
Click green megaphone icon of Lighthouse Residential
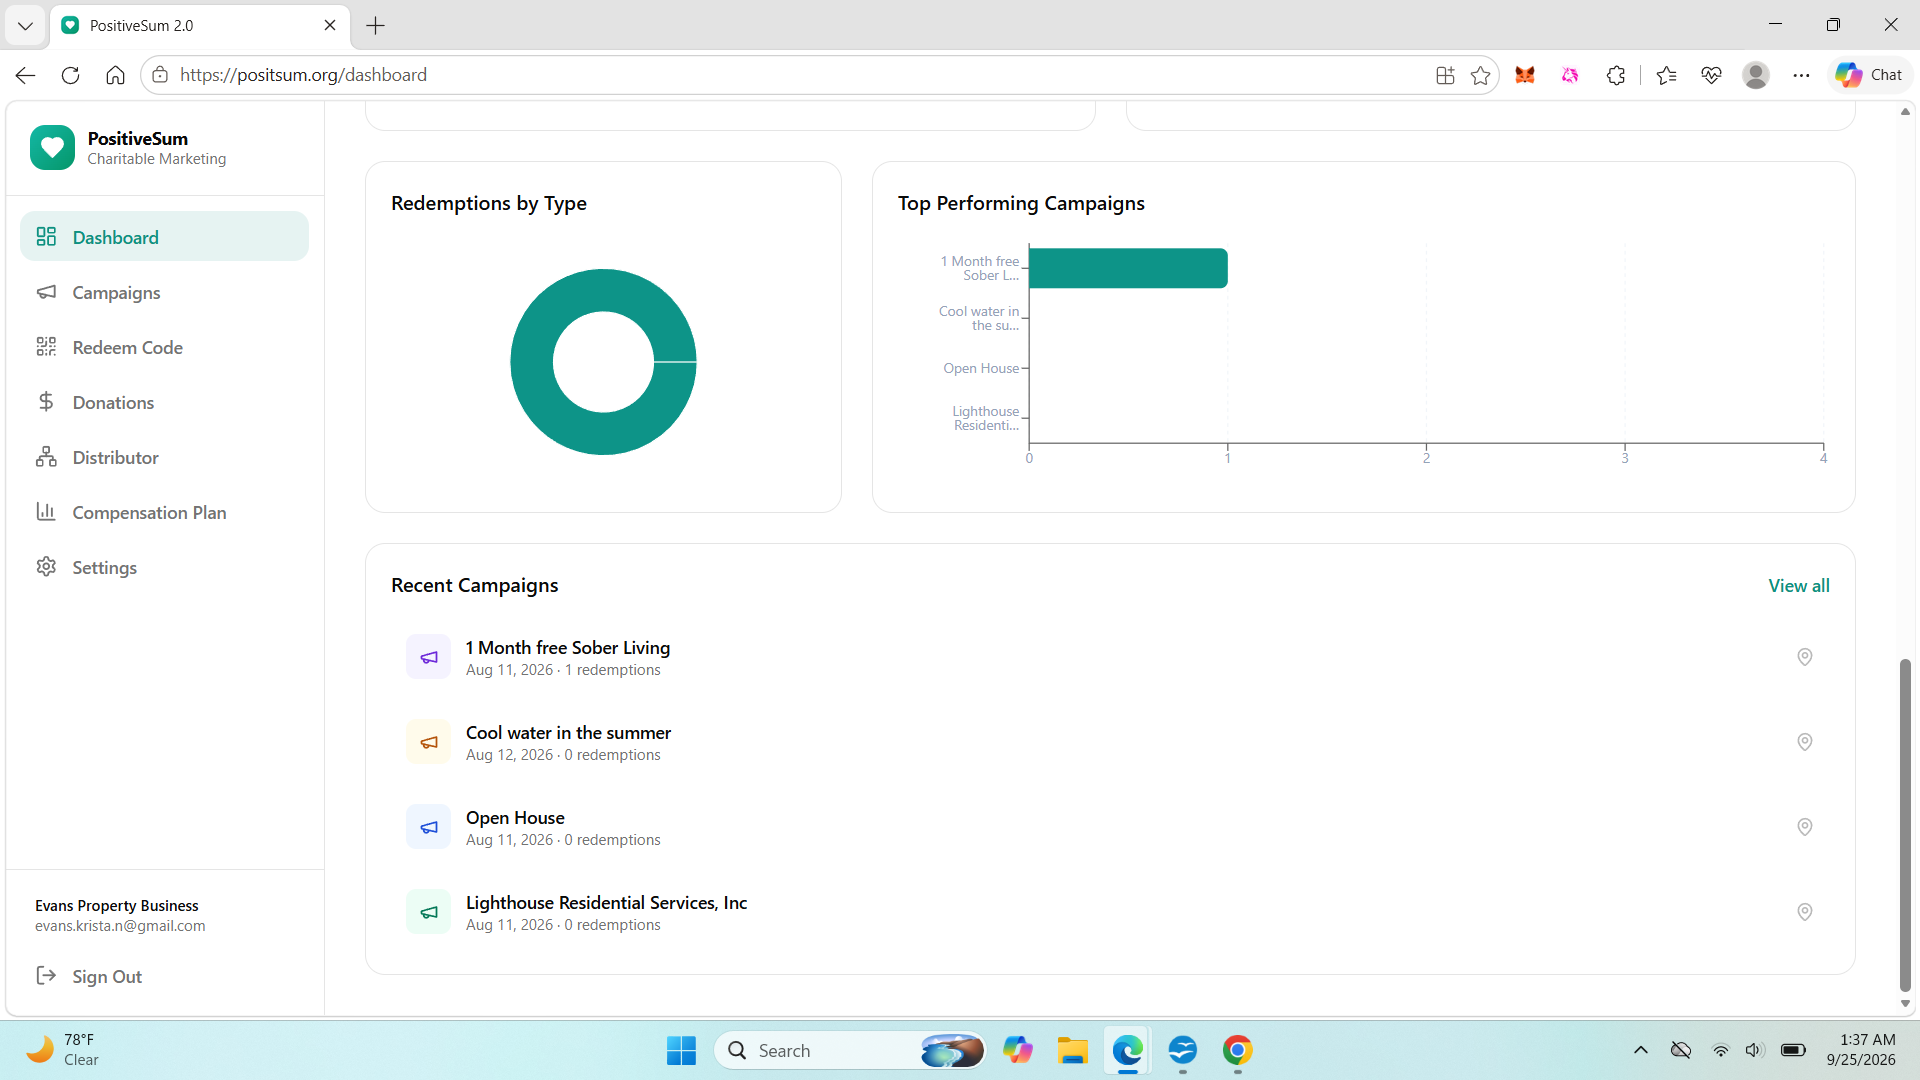click(428, 912)
